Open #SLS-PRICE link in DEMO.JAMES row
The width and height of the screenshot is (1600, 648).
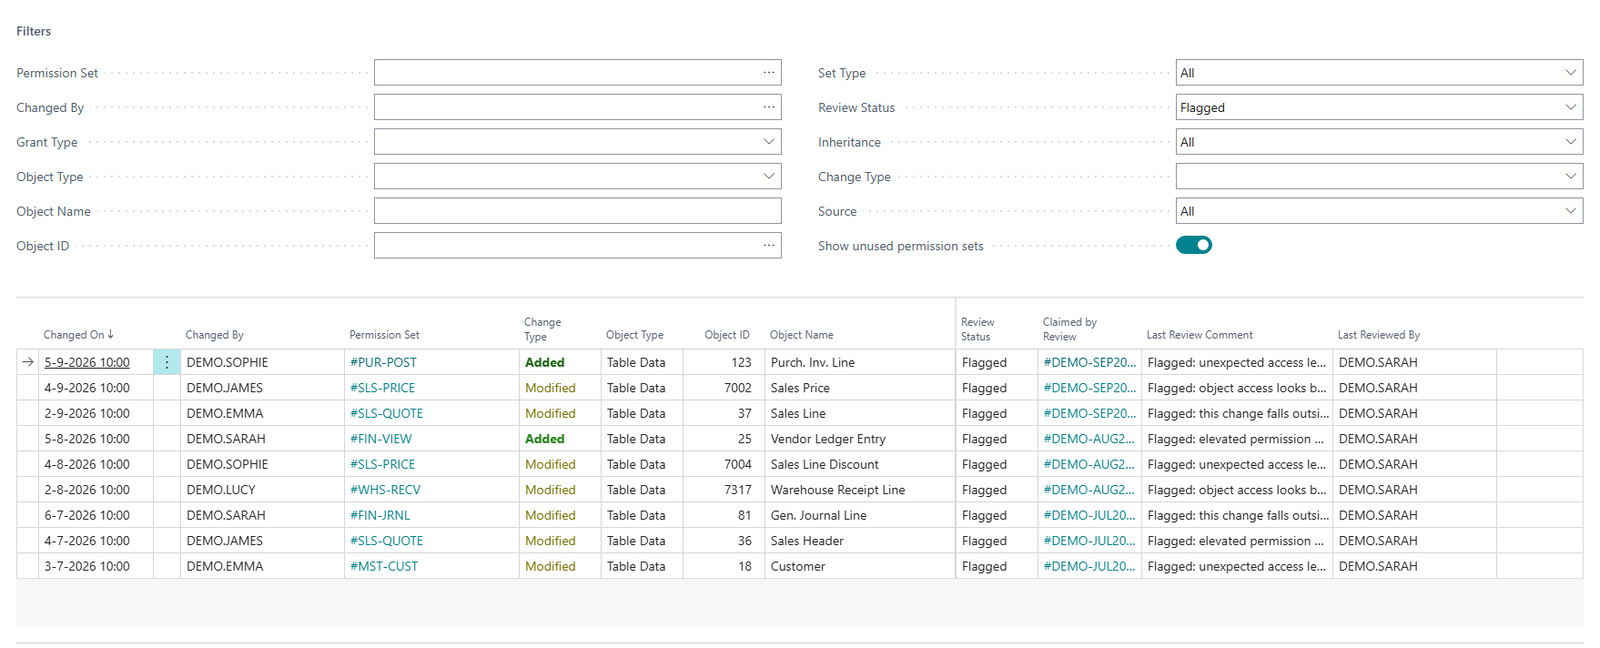point(382,388)
